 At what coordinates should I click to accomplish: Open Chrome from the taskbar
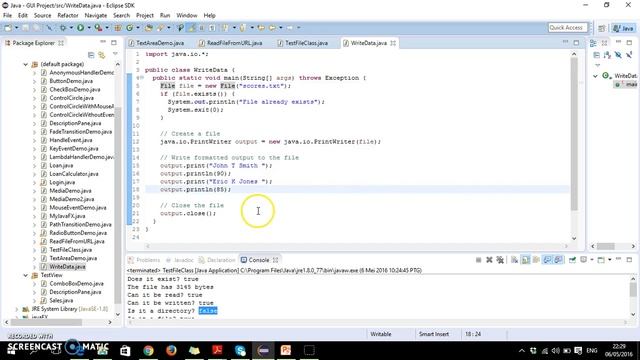coord(149,350)
